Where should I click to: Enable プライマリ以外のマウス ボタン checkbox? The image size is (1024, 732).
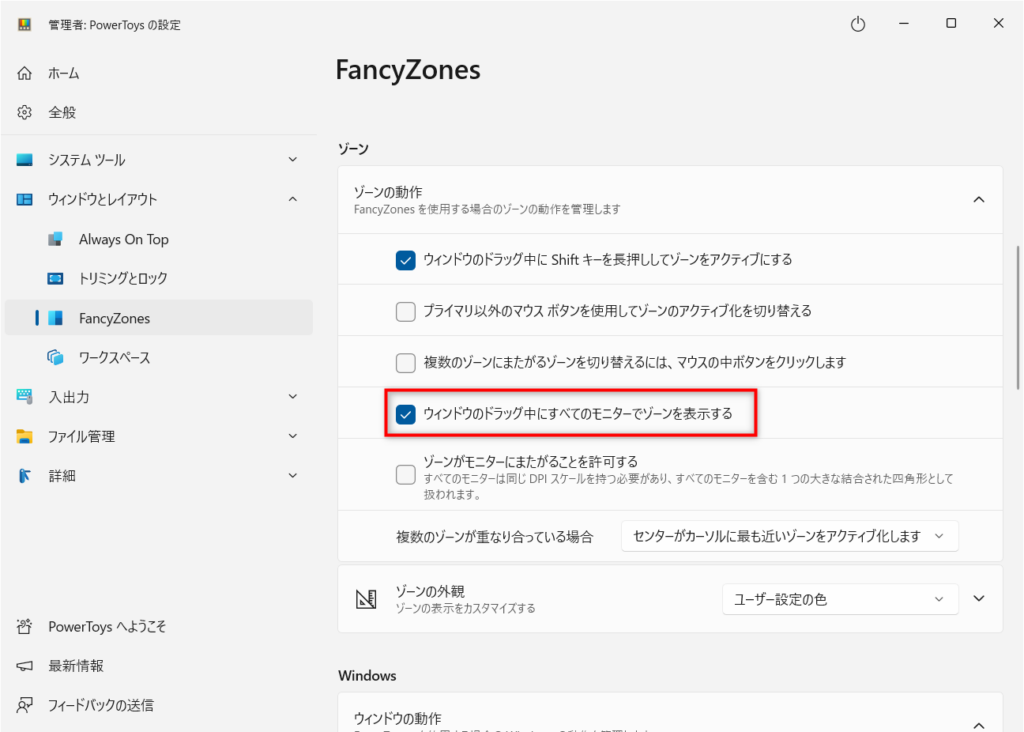tap(406, 311)
